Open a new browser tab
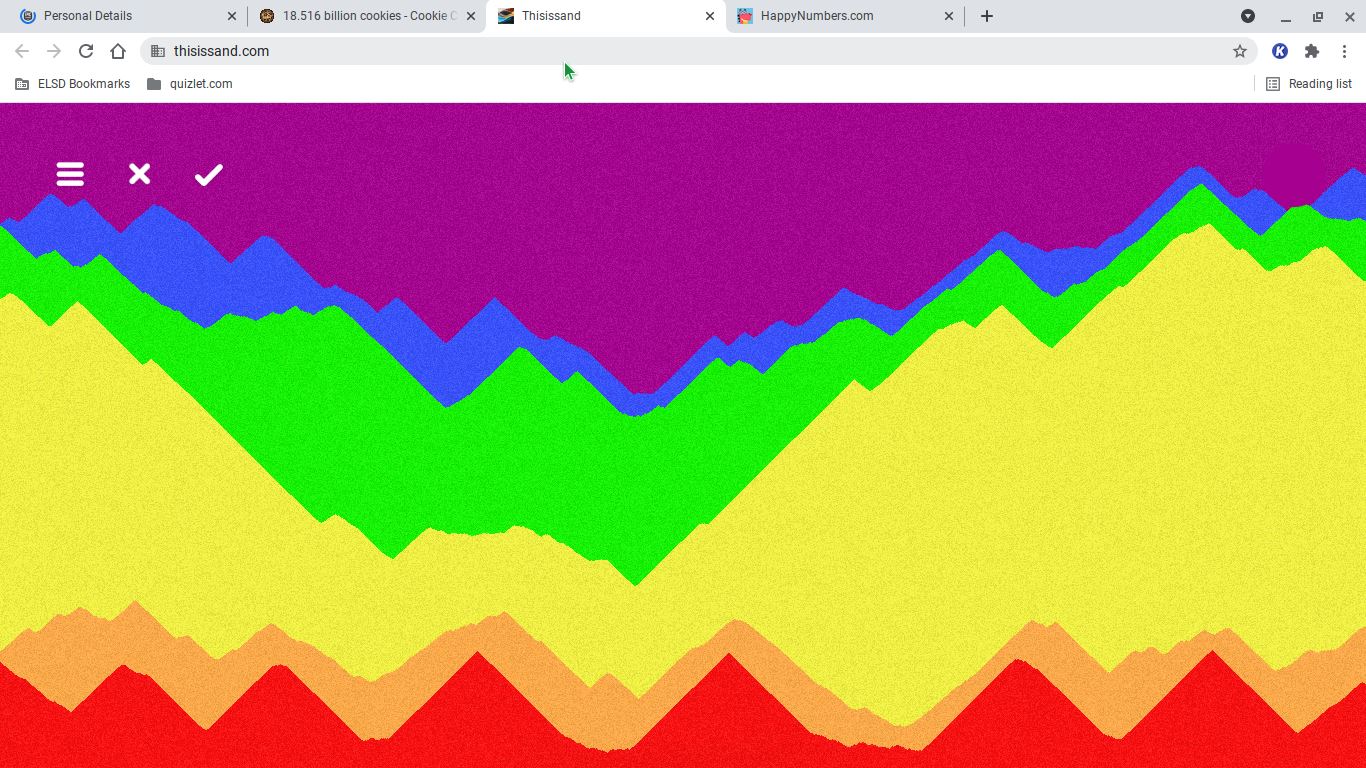The width and height of the screenshot is (1366, 768). [x=987, y=16]
